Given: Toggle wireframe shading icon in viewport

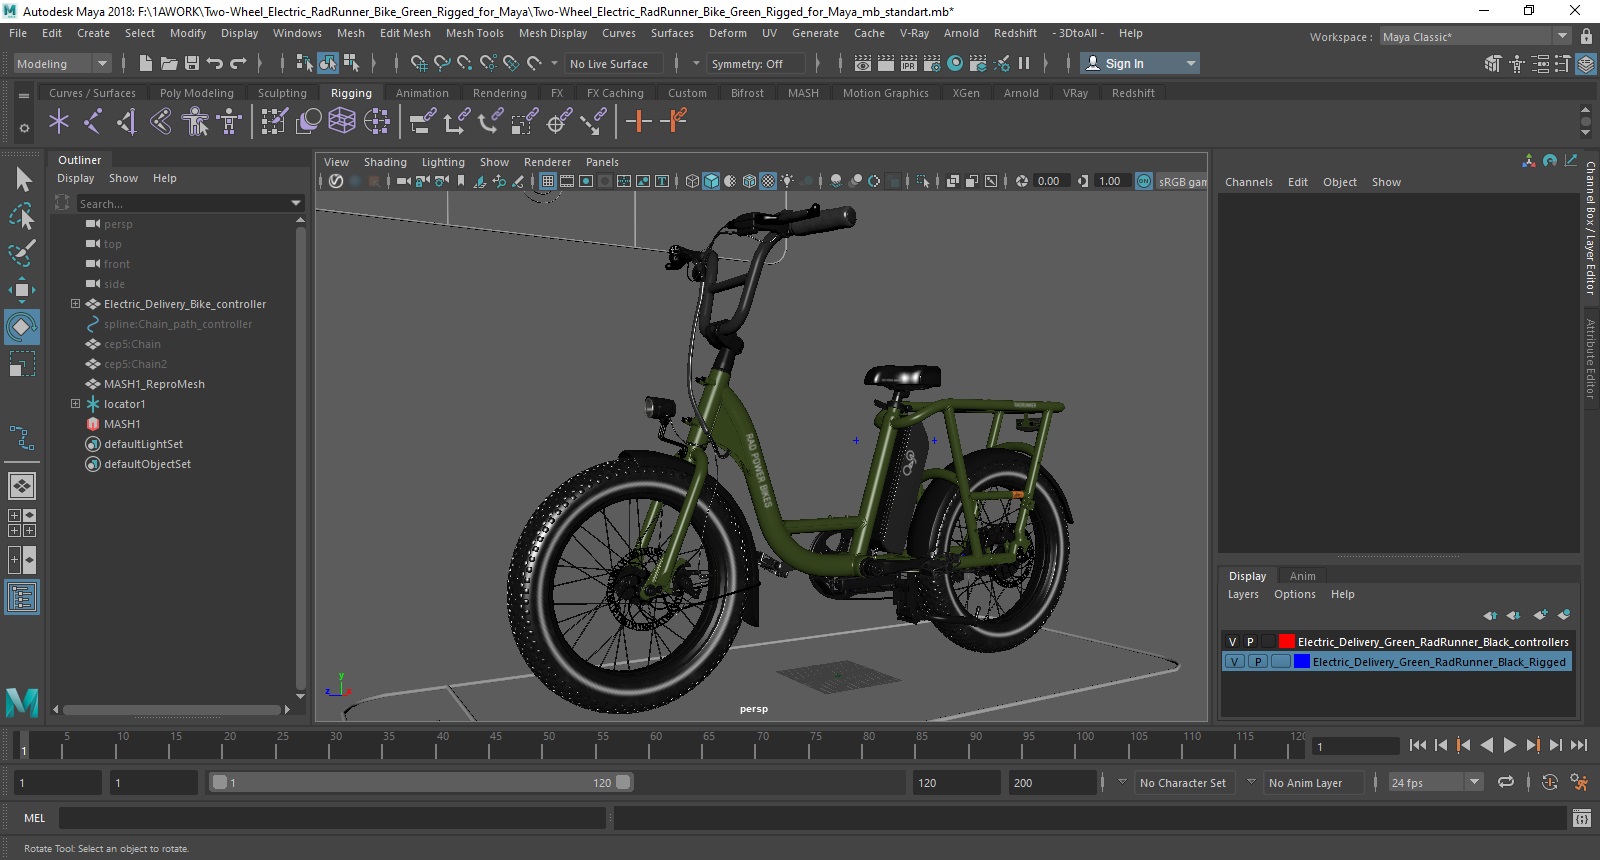Looking at the screenshot, I should point(692,181).
